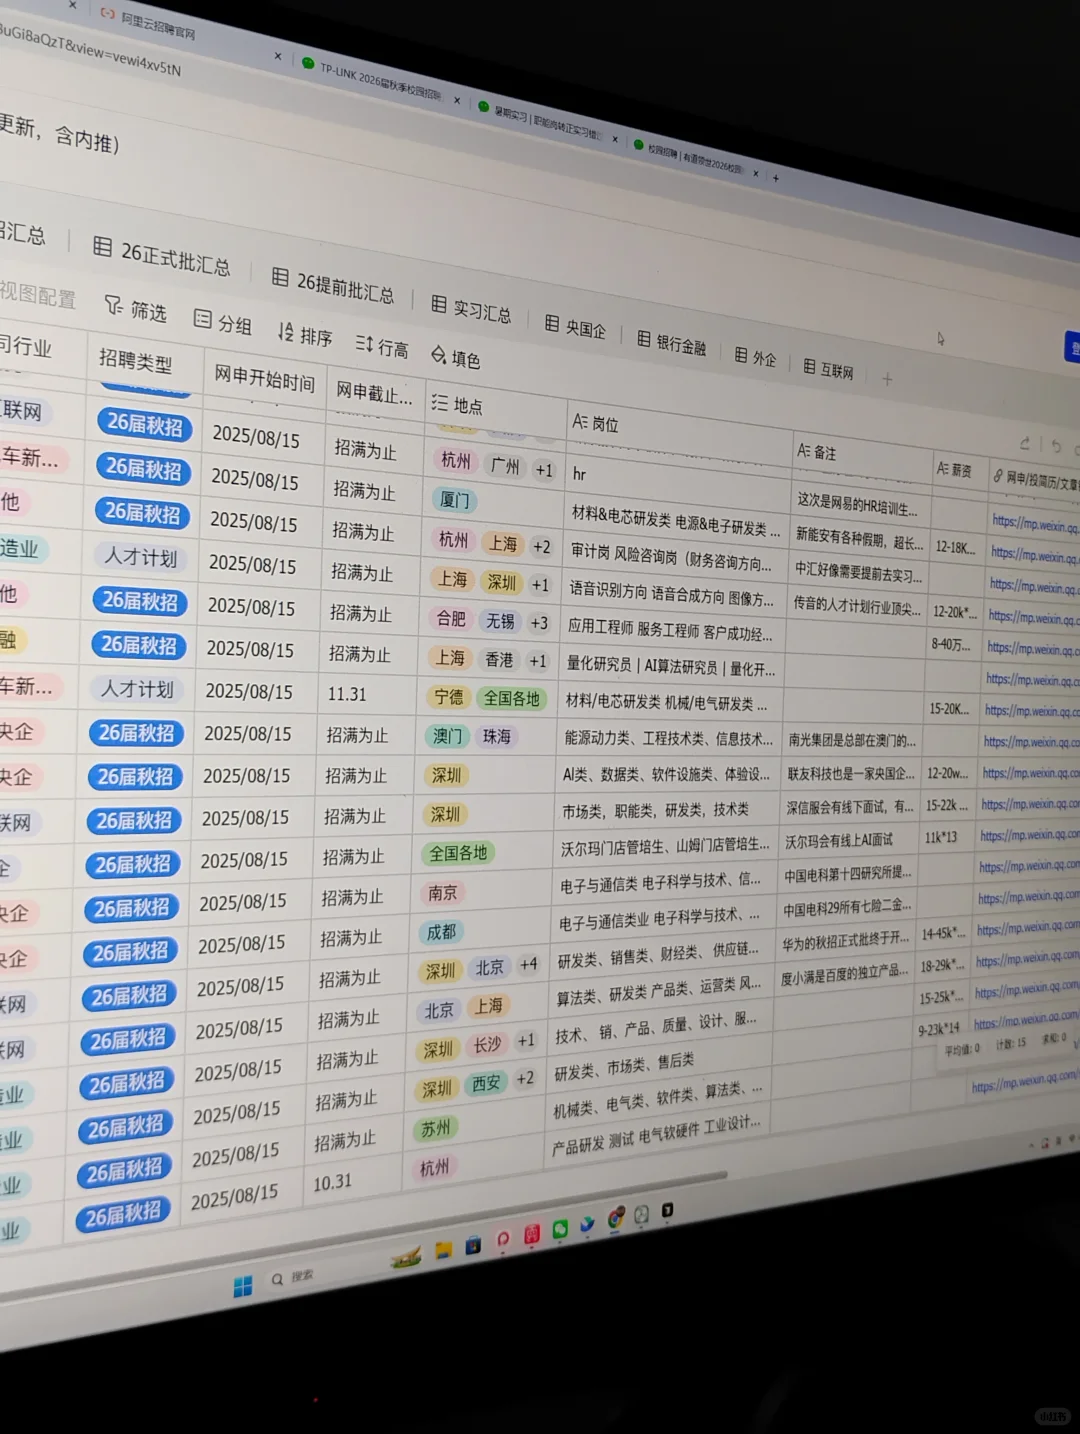Screen dimensions: 1080x1434
Task: Switch to the TP-LINK 2026届秋季校园招聘 tab
Action: tap(372, 79)
